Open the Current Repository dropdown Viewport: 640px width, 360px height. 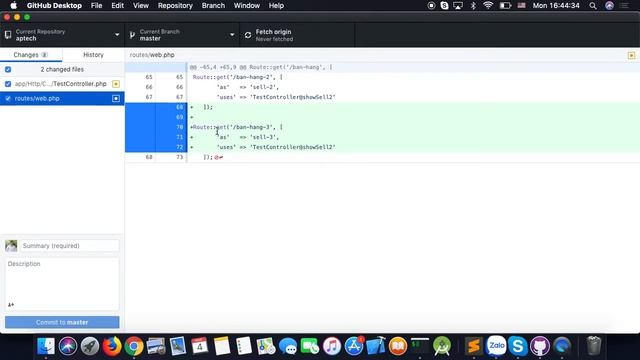tap(62, 35)
